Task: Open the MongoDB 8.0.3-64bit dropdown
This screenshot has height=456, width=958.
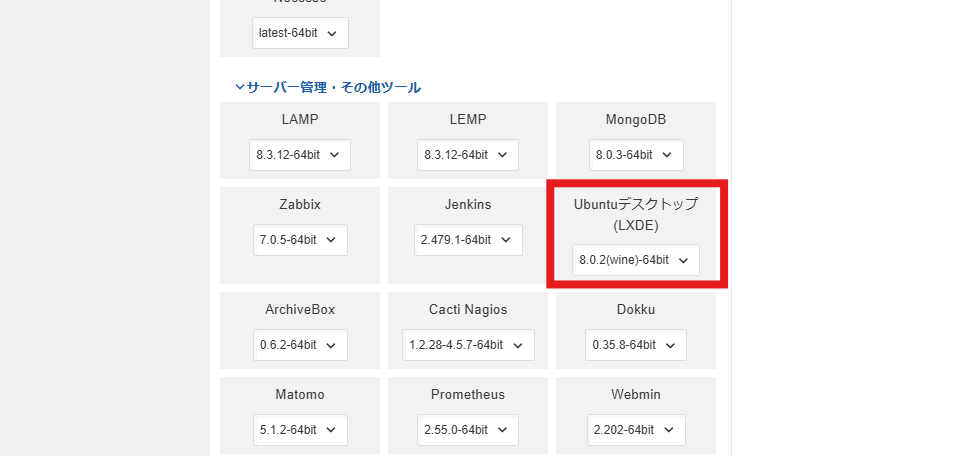Action: [x=636, y=155]
